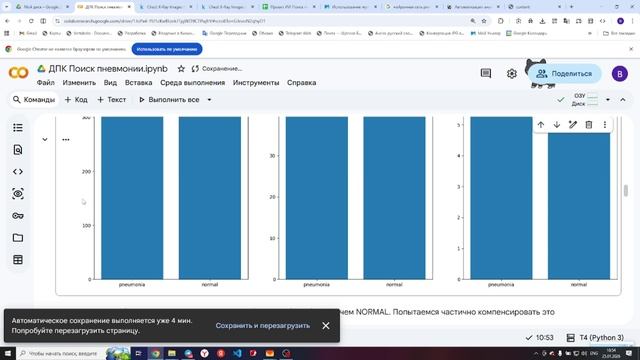Close the default browser info bar

631,49
